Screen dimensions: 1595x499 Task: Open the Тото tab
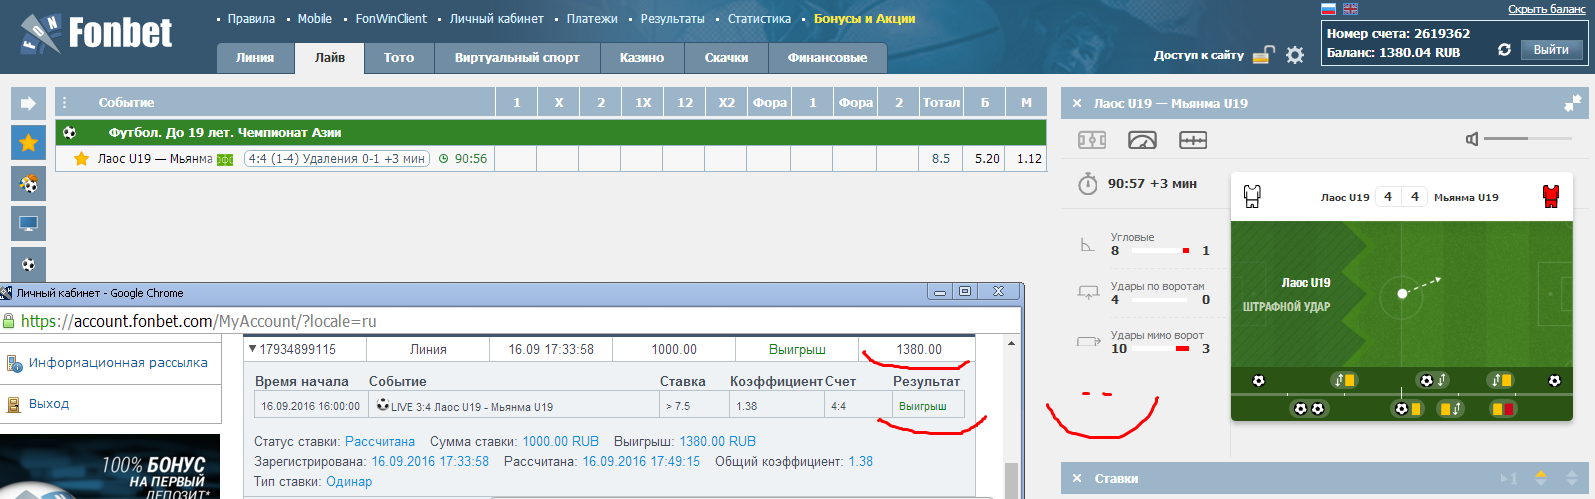399,58
